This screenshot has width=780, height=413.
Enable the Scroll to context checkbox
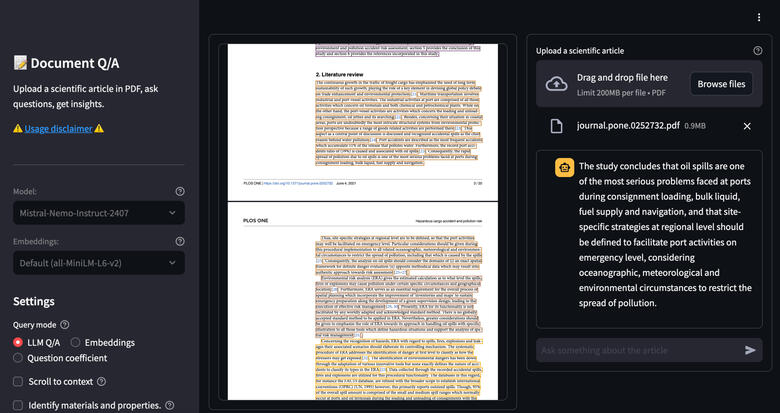point(19,381)
